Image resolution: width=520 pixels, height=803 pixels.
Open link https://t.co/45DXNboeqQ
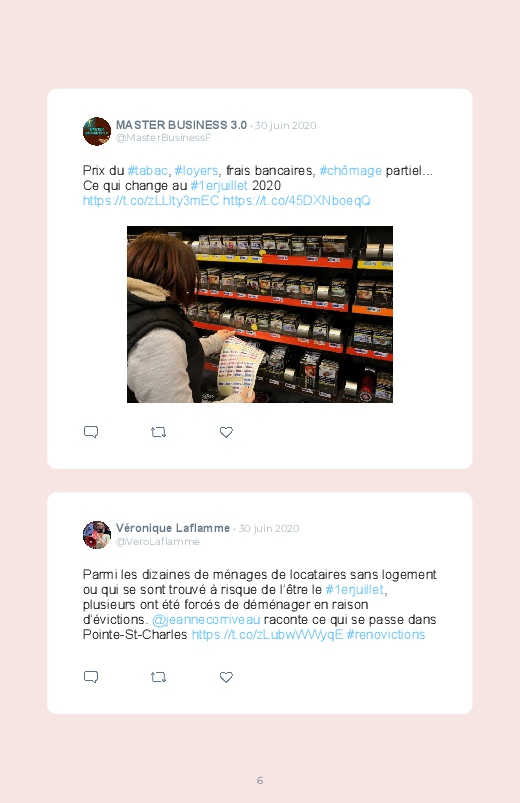297,200
